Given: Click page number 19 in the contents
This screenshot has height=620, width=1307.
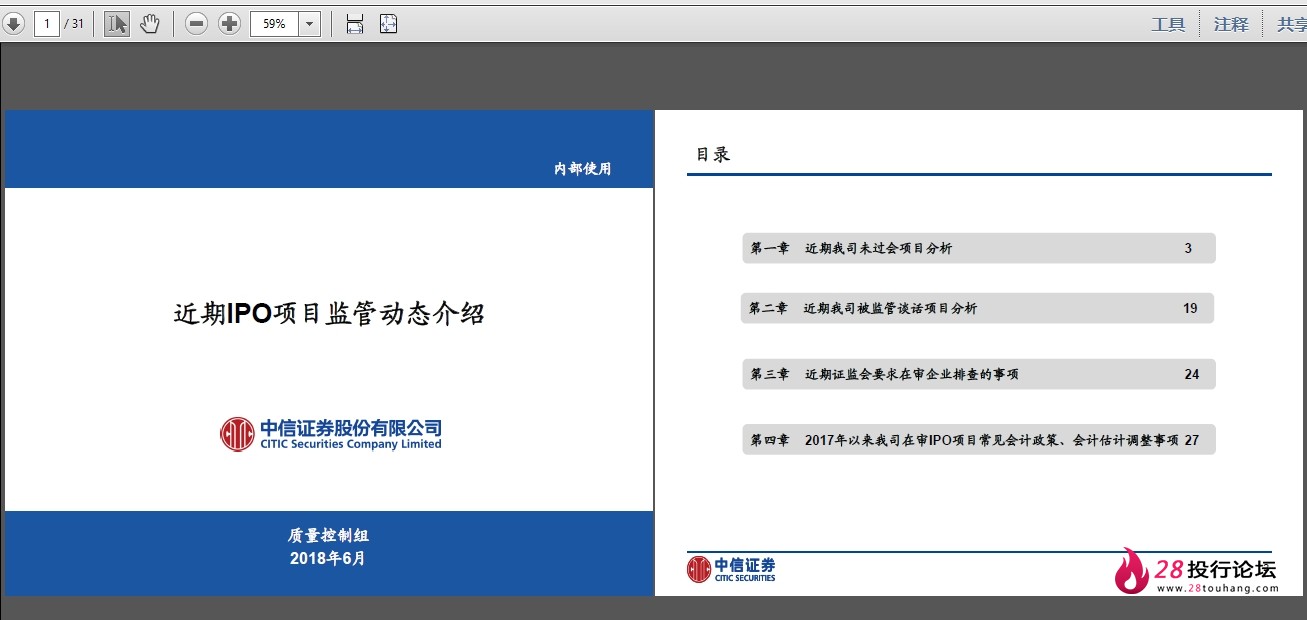Looking at the screenshot, I should pyautogui.click(x=1190, y=308).
